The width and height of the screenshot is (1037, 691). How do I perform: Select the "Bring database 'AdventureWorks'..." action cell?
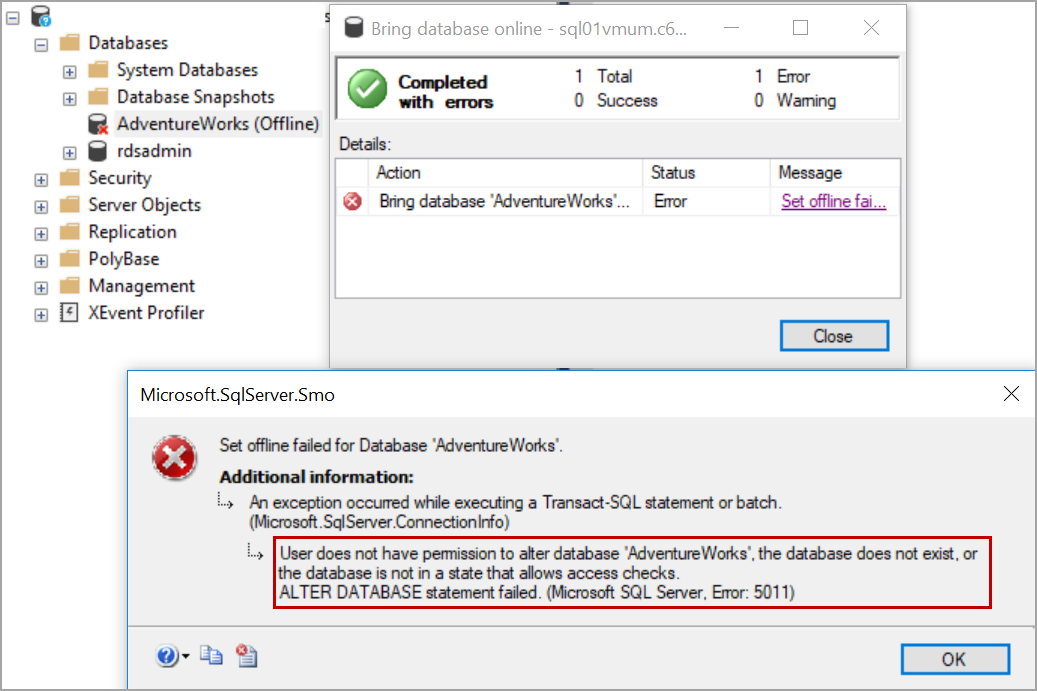(x=505, y=201)
